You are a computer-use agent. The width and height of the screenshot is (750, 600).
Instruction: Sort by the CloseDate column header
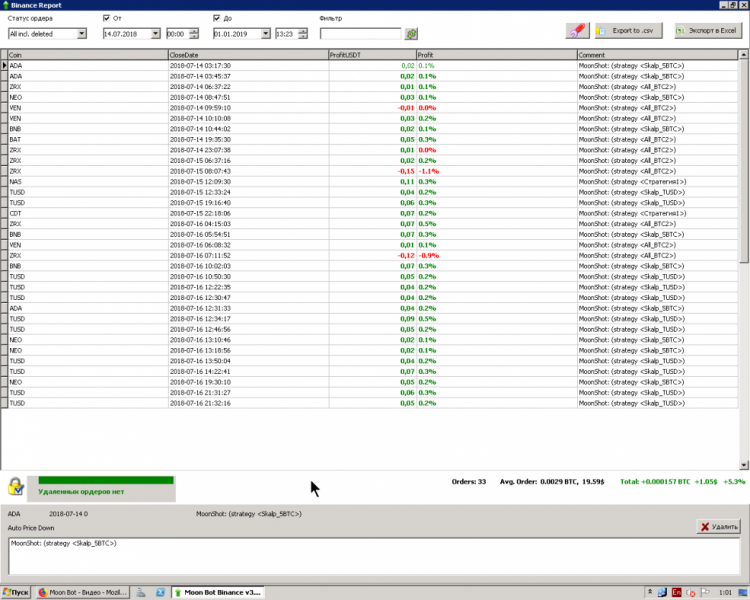pos(248,55)
